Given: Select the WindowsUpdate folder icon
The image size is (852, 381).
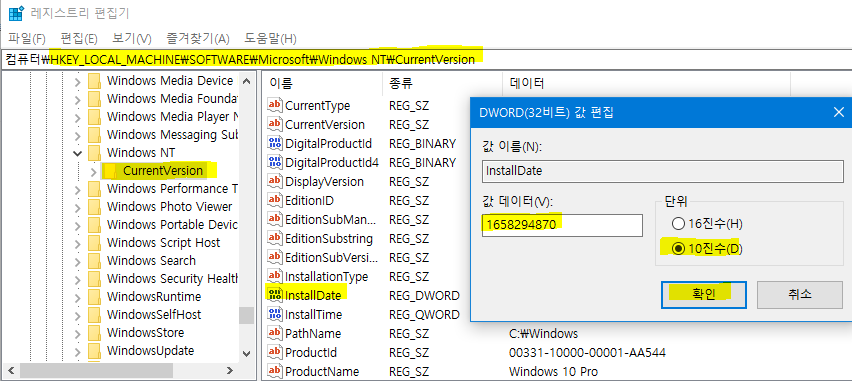Looking at the screenshot, I should click(x=95, y=351).
